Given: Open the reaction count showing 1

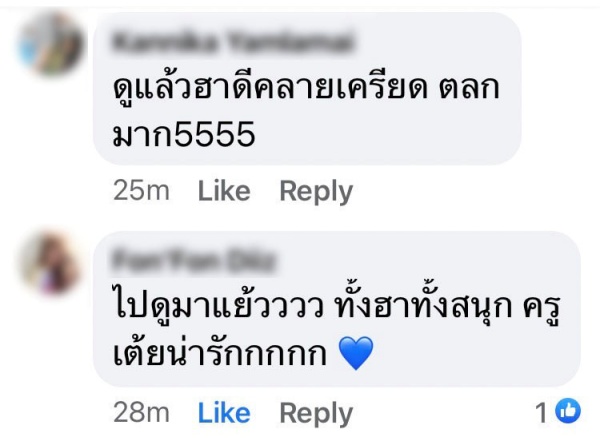Looking at the screenshot, I should click(558, 412).
